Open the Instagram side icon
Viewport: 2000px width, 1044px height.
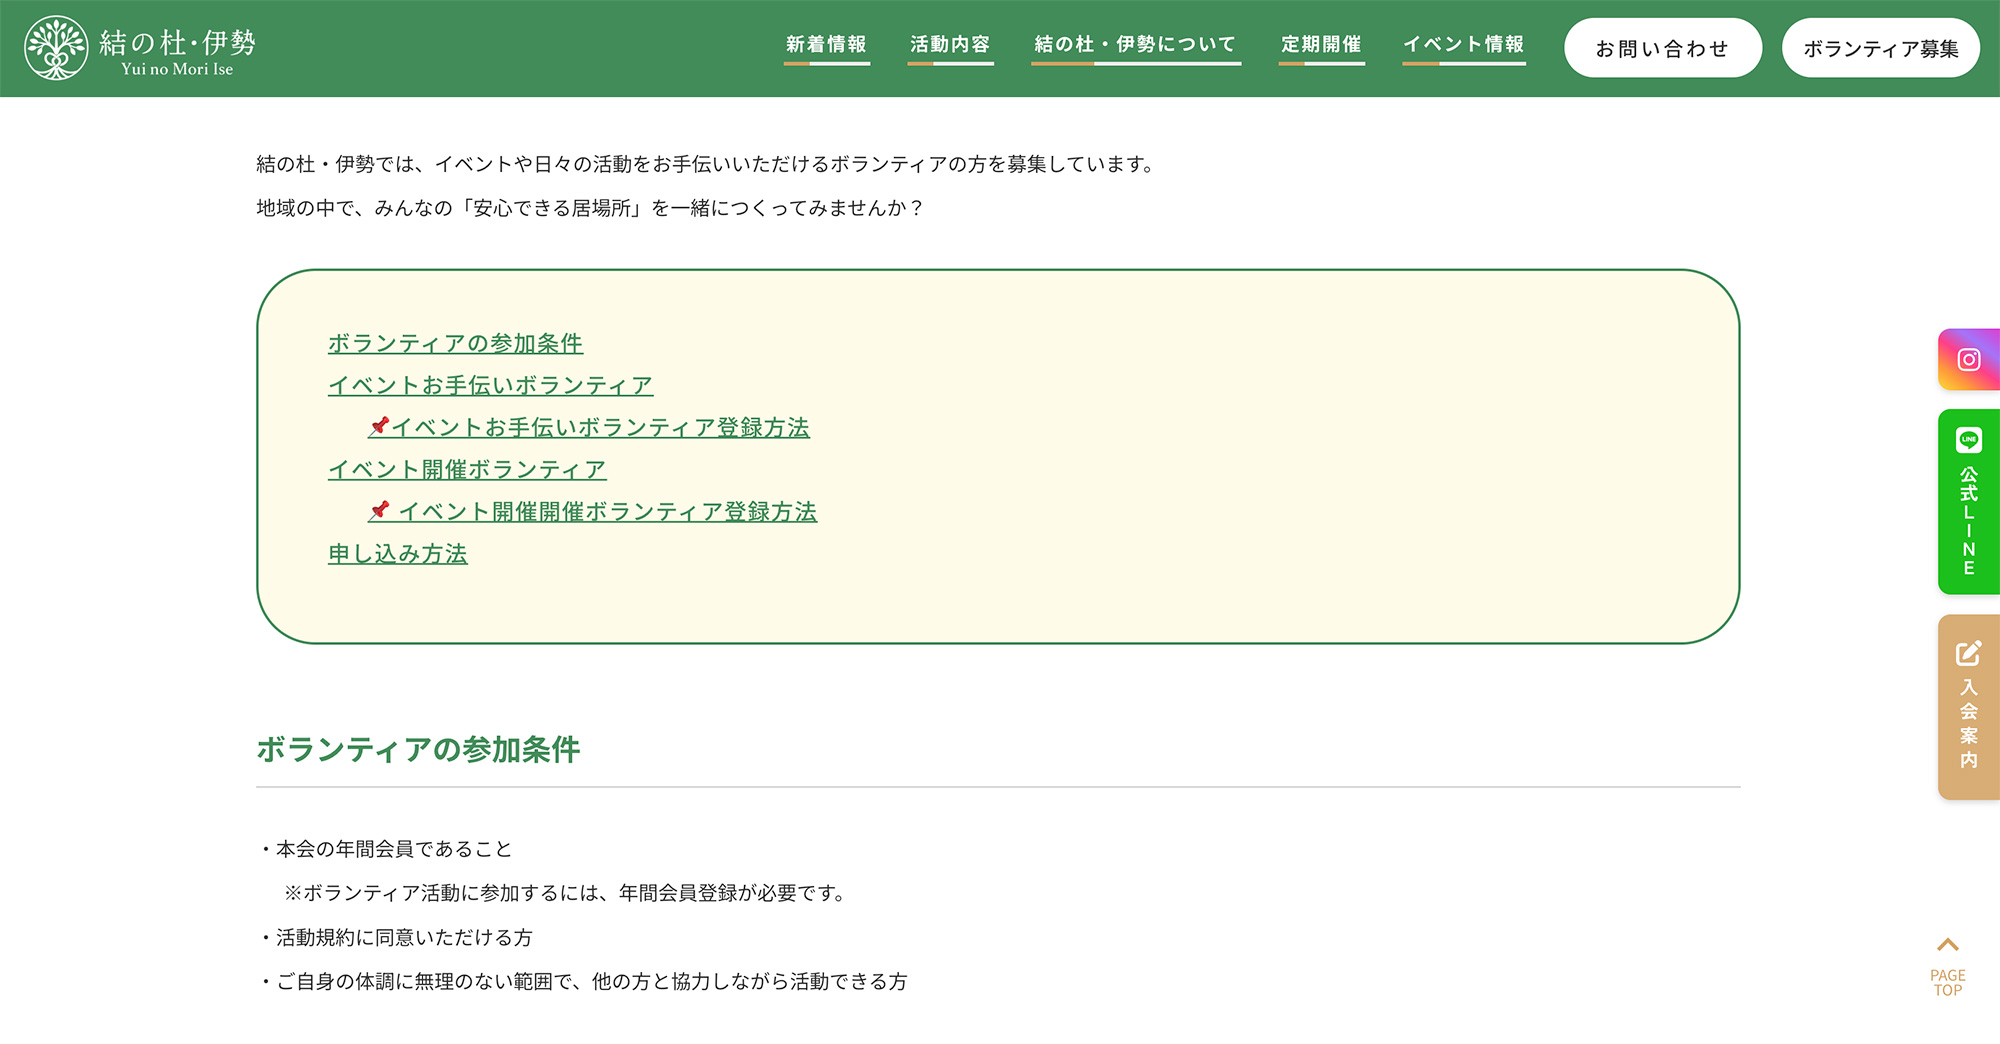(x=1968, y=360)
